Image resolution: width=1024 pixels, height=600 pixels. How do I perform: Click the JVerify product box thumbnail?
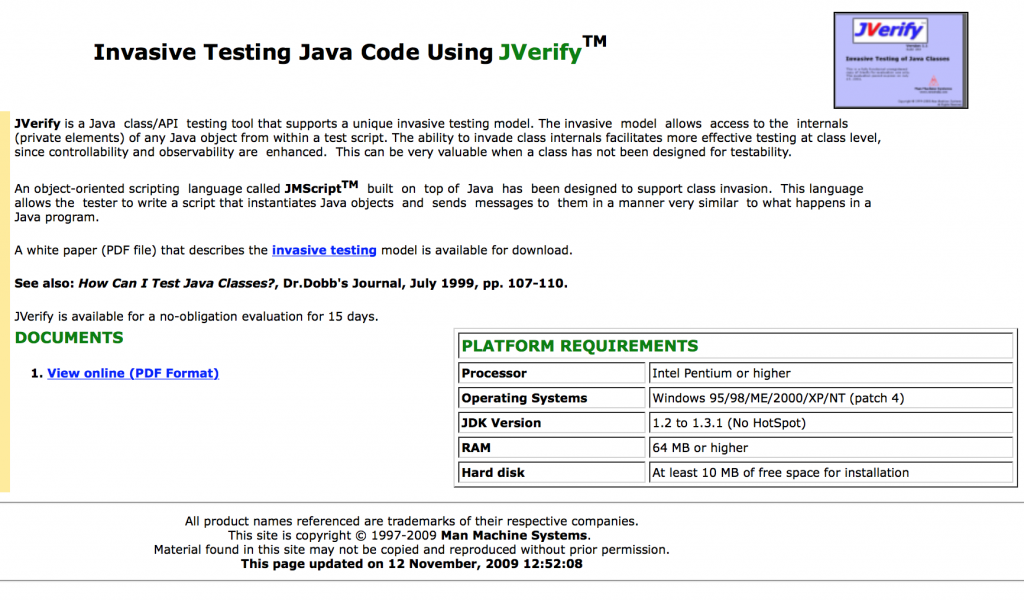pyautogui.click(x=901, y=60)
